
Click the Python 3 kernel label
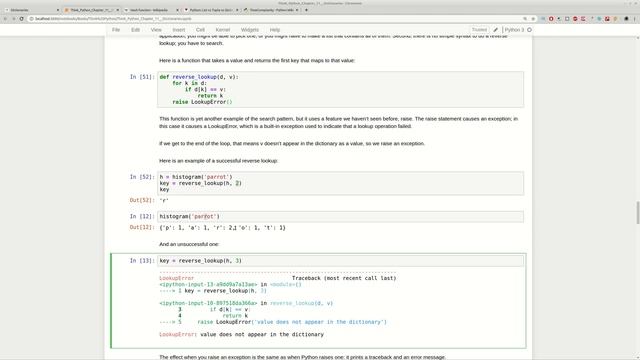[514, 30]
